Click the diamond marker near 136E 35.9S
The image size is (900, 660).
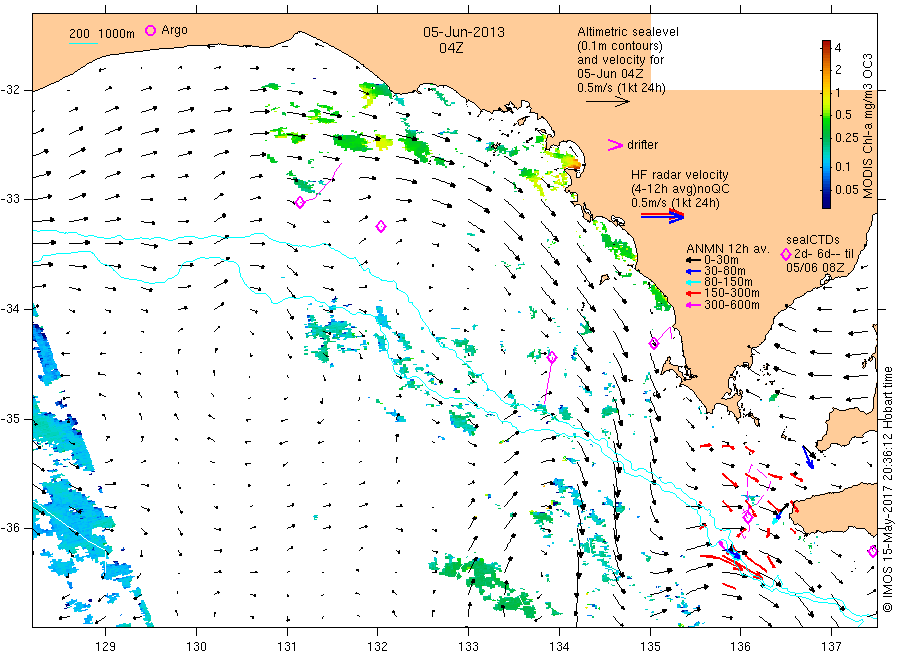pyautogui.click(x=747, y=517)
